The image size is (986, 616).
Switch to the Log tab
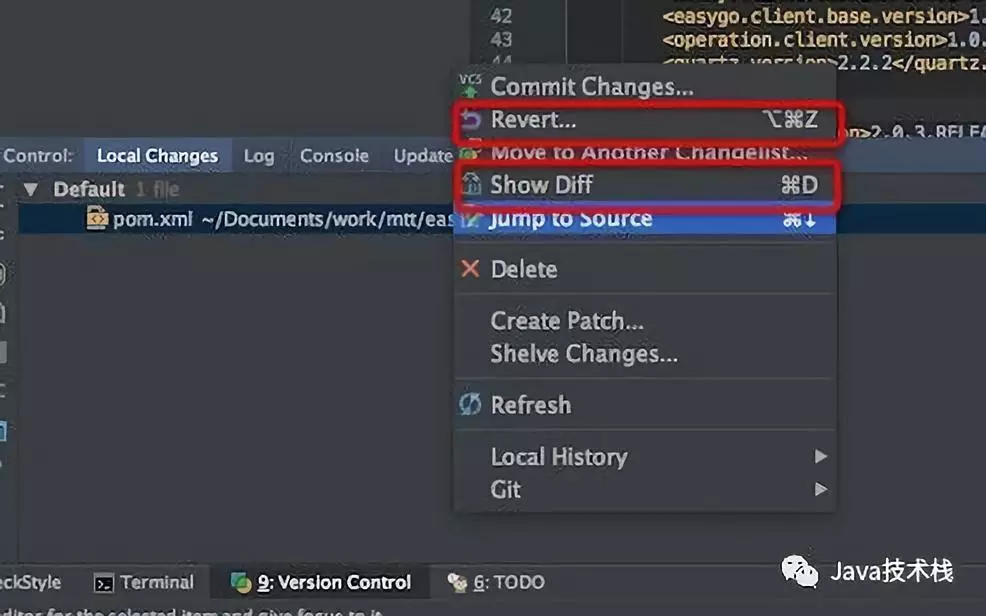258,156
